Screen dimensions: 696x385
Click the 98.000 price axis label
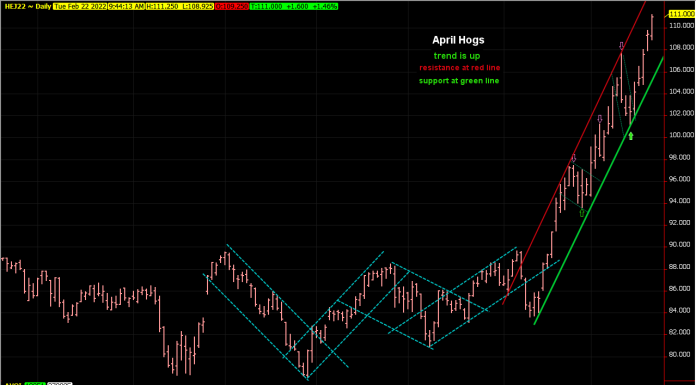click(681, 157)
